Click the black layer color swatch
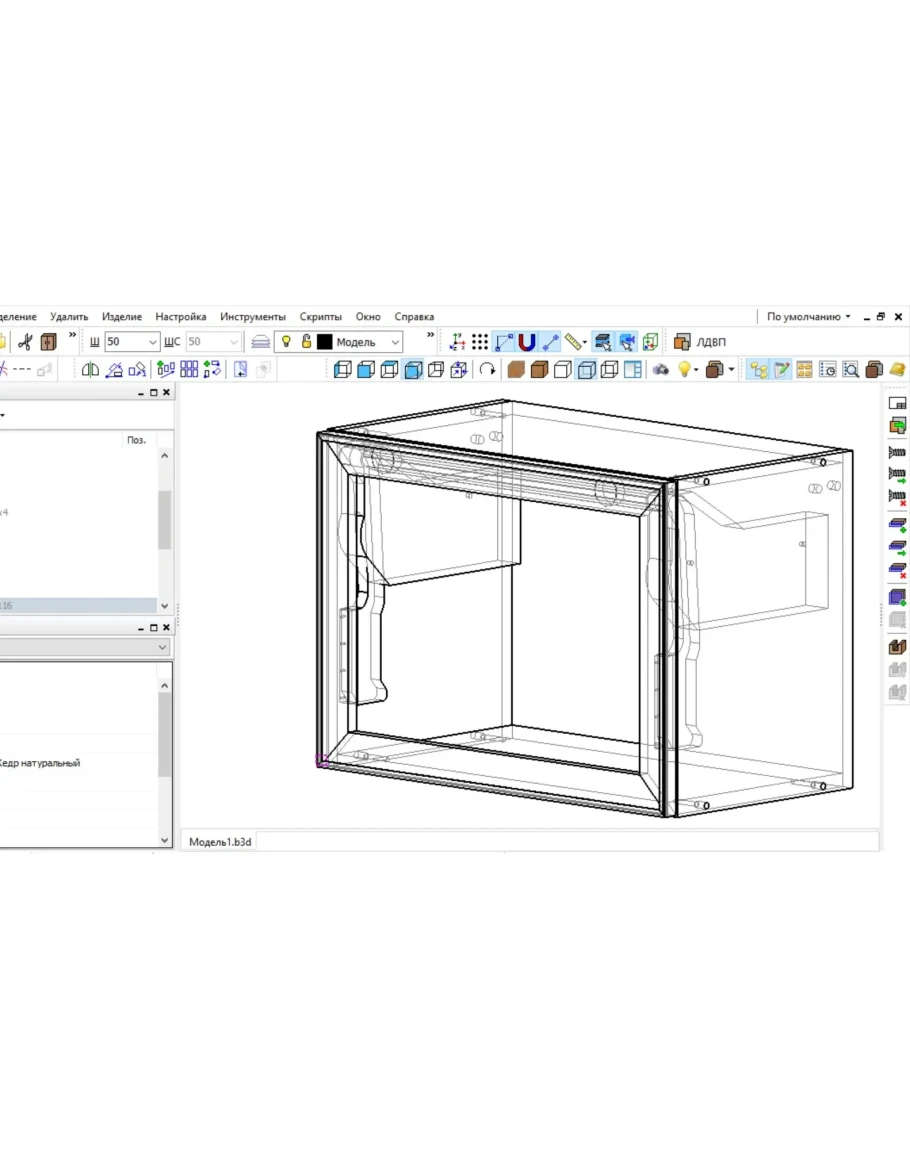 [325, 342]
